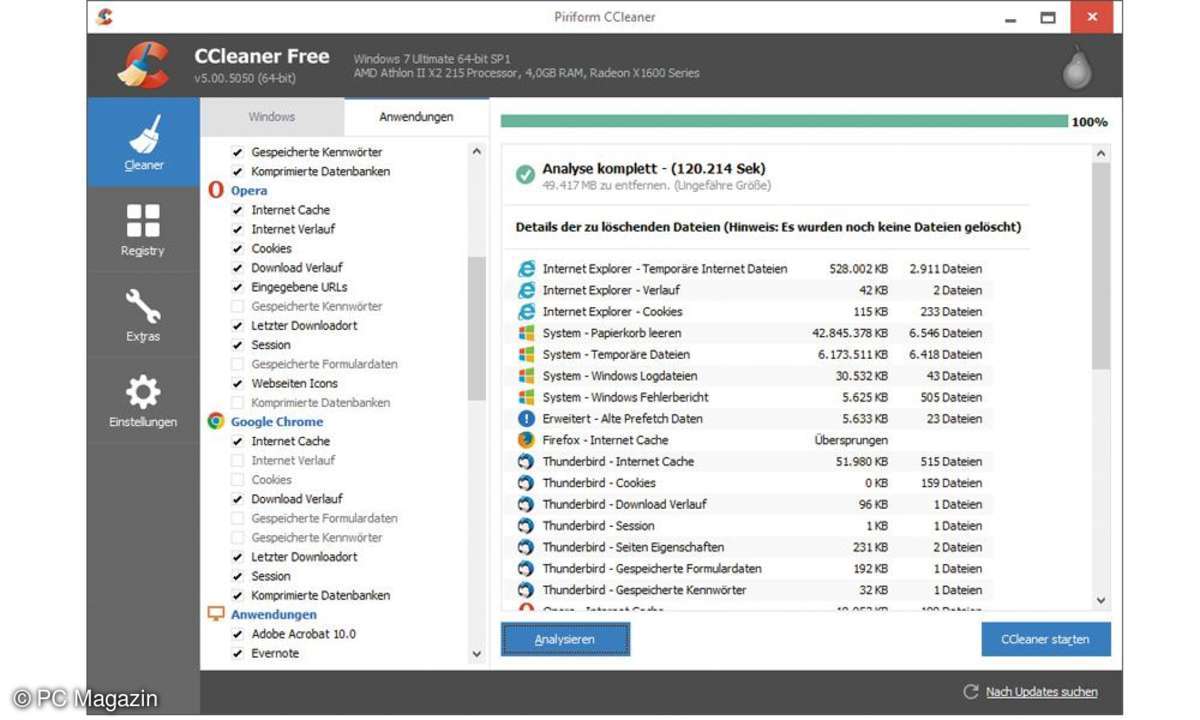Open the Registry section
Image resolution: width=1200 pixels, height=720 pixels.
(143, 230)
